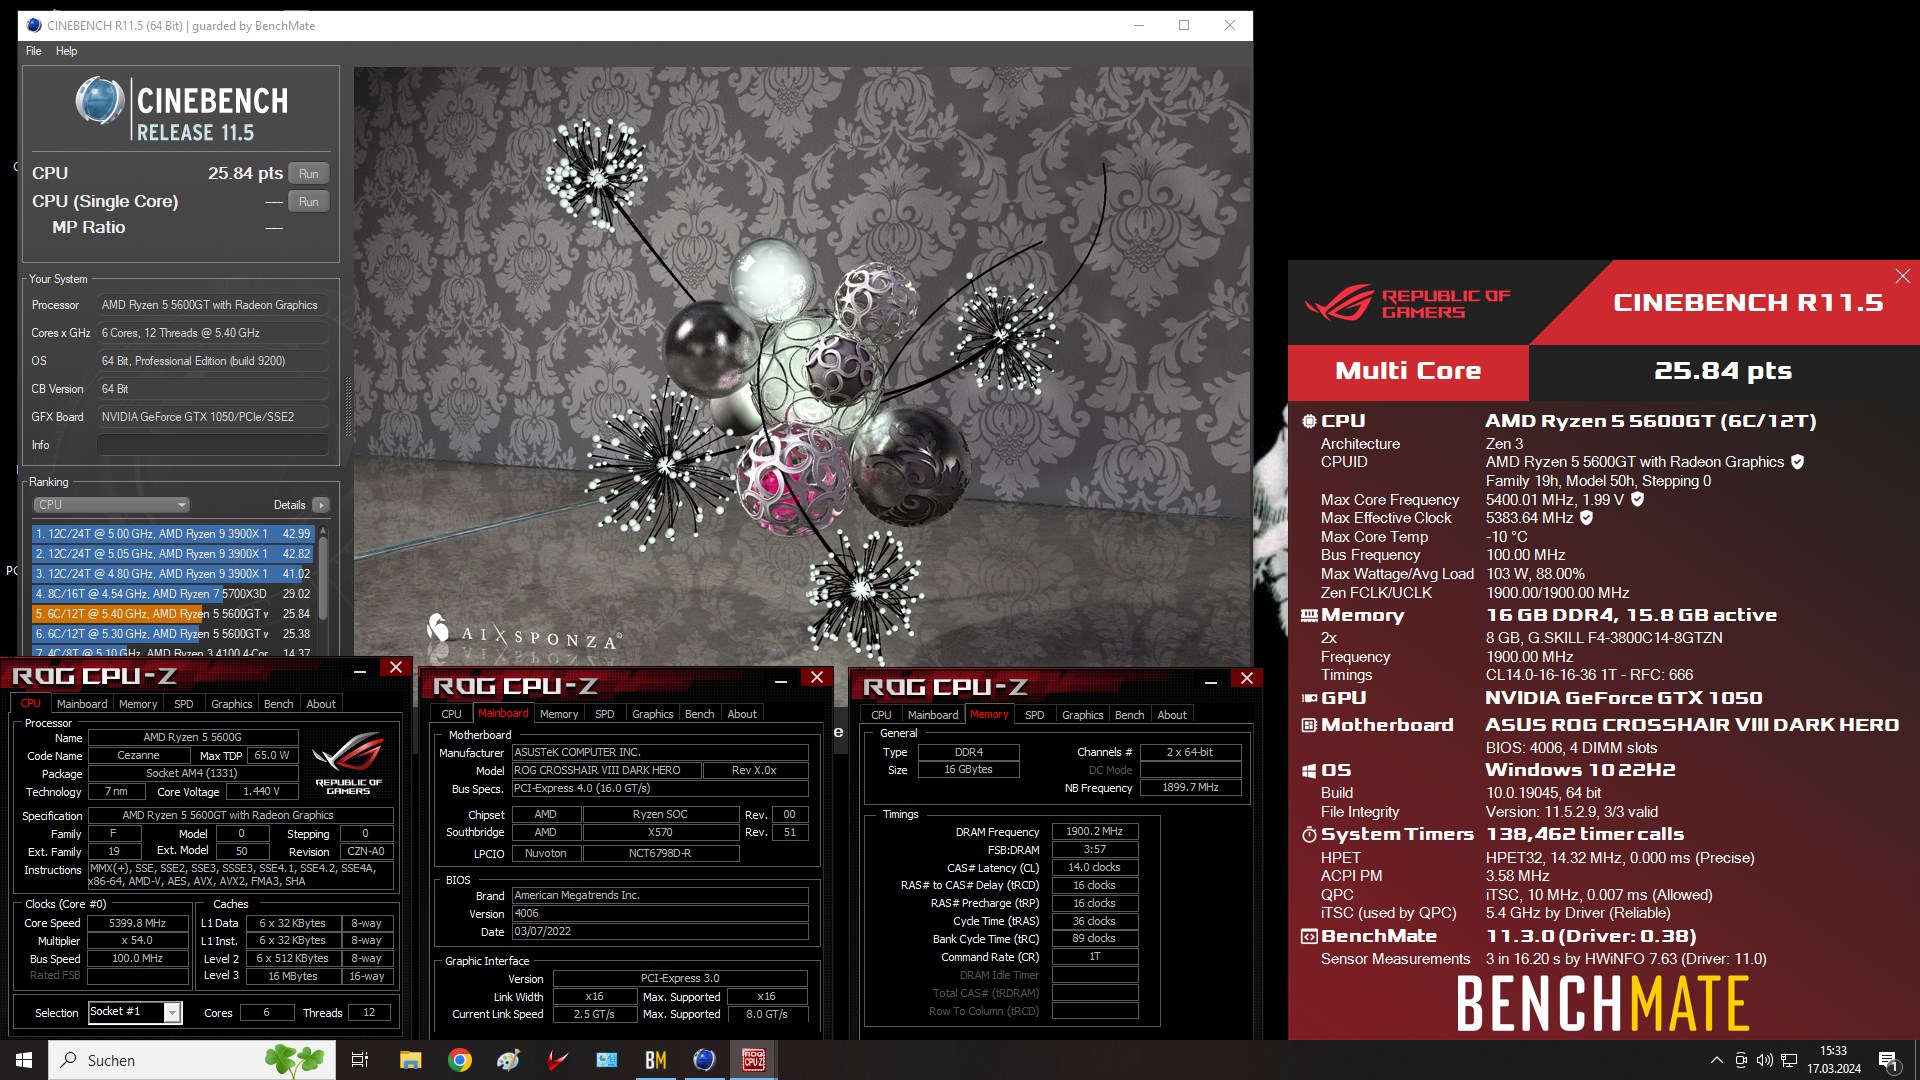The image size is (1920, 1080).
Task: Switch to Cinebench globe taskbar icon
Action: pos(705,1060)
